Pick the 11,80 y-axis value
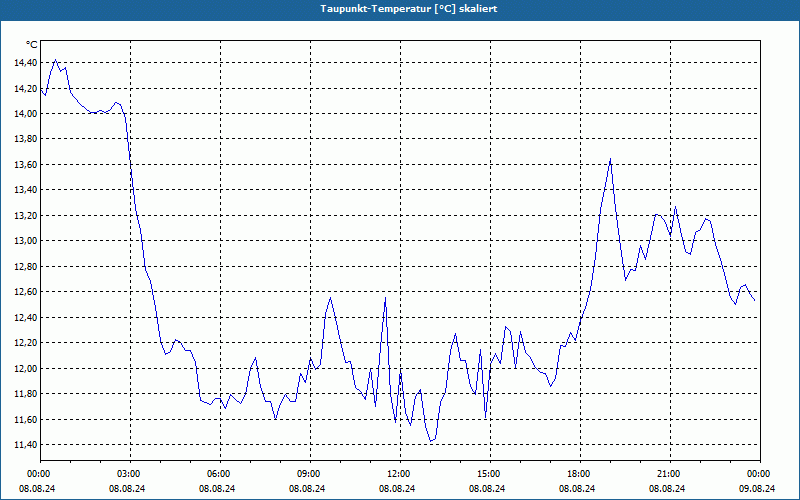Viewport: 800px width, 500px height. [x=26, y=394]
